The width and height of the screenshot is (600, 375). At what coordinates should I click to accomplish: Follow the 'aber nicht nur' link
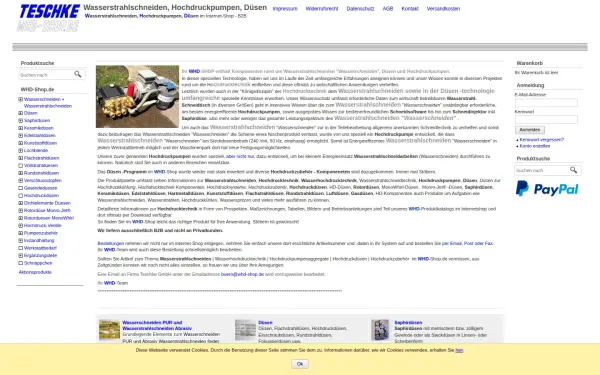pos(240,157)
